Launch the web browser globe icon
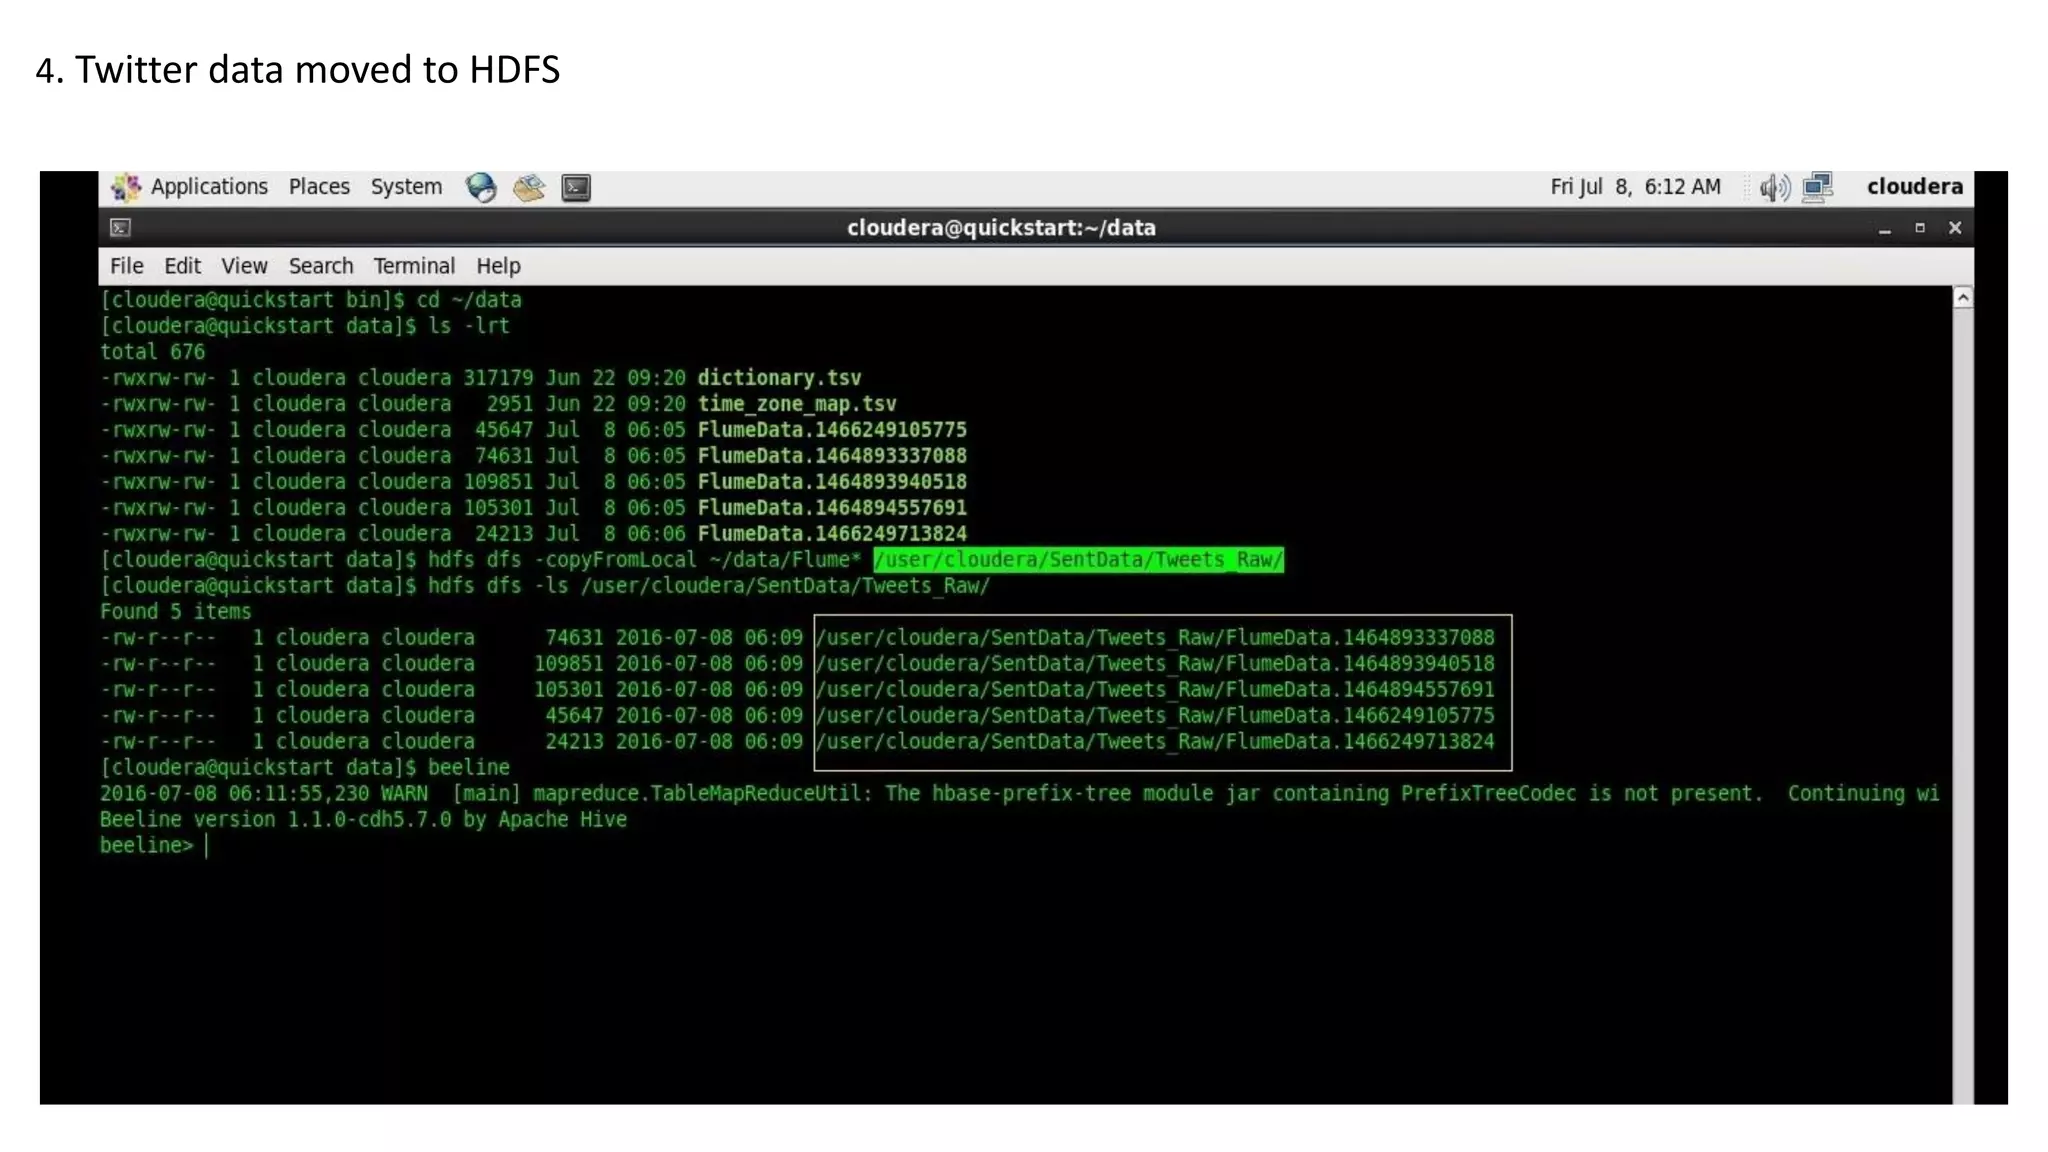The width and height of the screenshot is (2048, 1152). (x=481, y=187)
